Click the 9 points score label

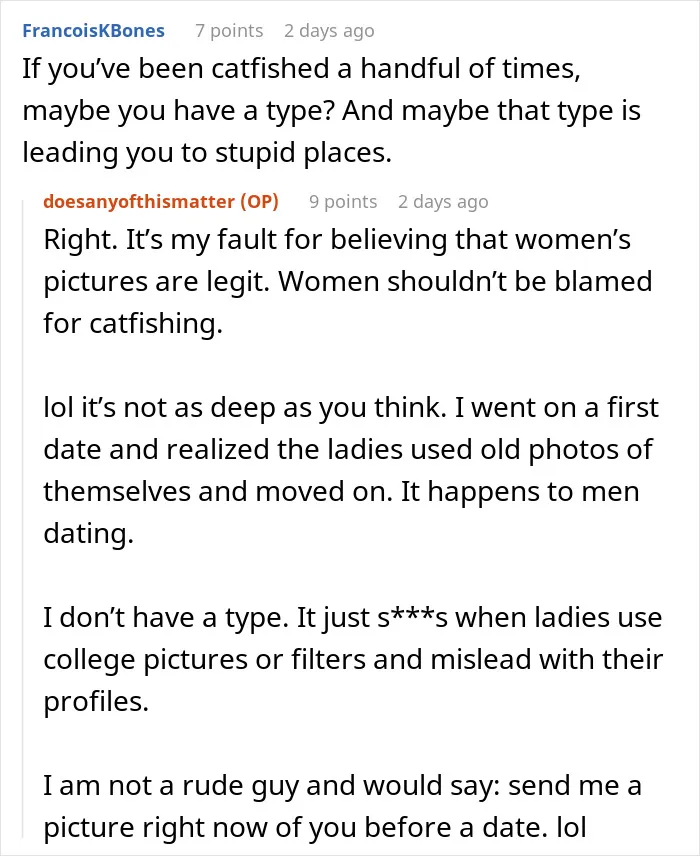point(343,201)
